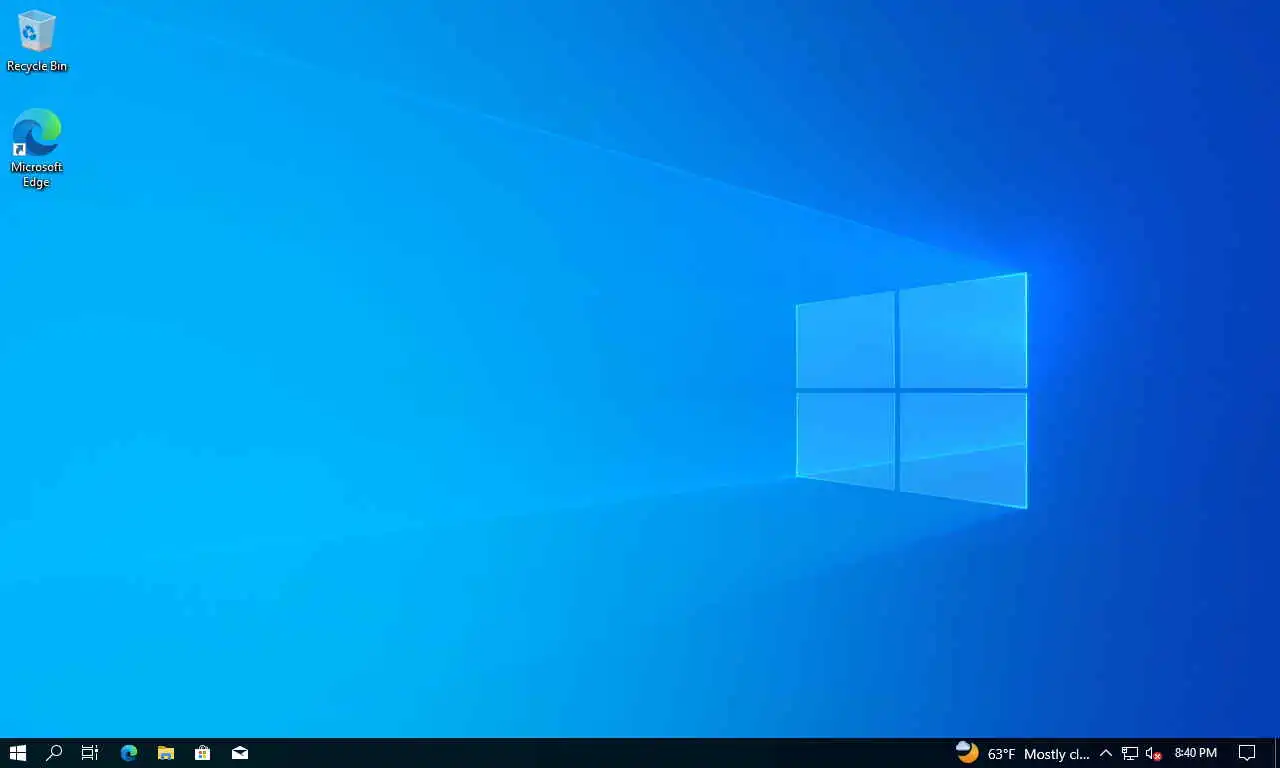Image resolution: width=1280 pixels, height=768 pixels.
Task: Open the Windows Start menu
Action: [17, 753]
